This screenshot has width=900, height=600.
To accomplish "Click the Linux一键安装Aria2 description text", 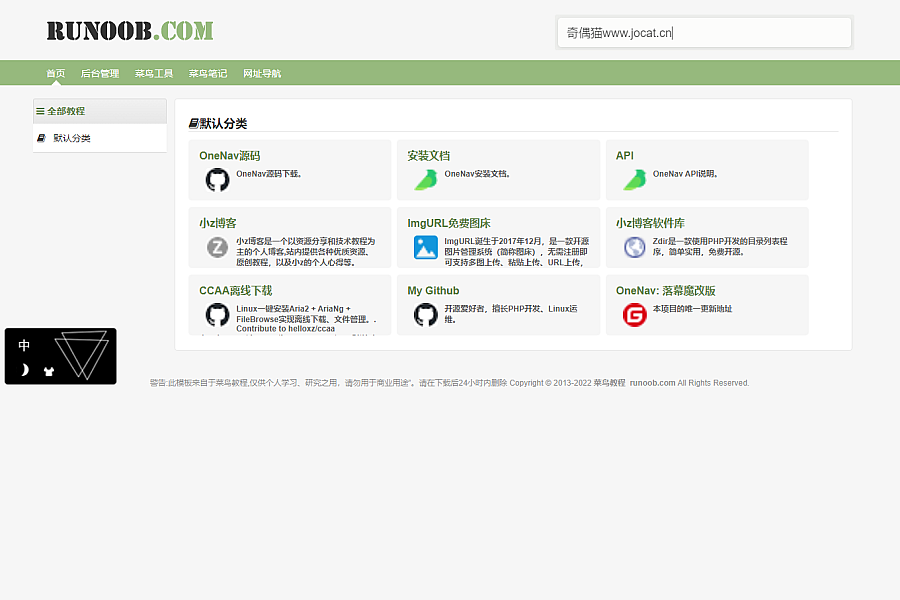I will pos(307,319).
